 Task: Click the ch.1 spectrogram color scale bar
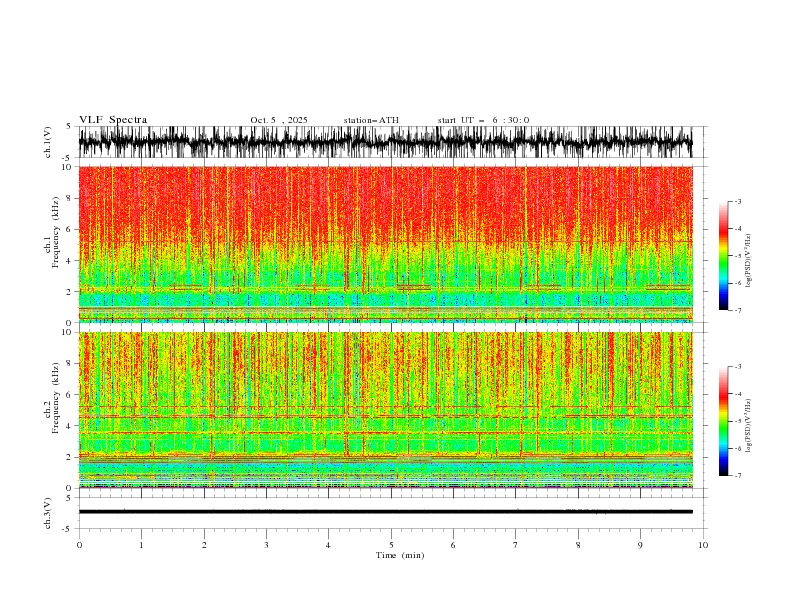(x=723, y=256)
